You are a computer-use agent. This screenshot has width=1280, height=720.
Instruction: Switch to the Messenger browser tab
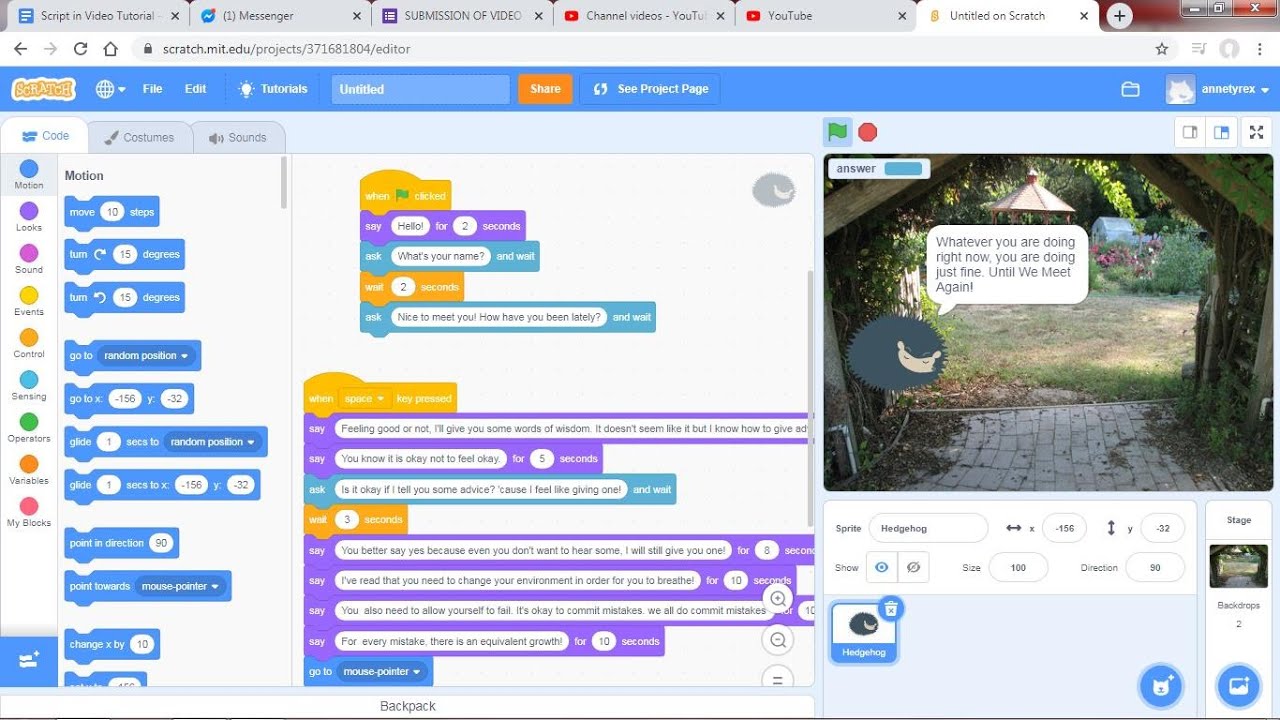coord(281,16)
